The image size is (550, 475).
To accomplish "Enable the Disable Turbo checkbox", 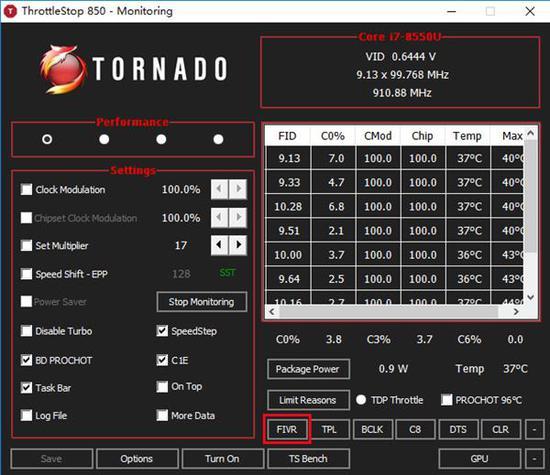I will pyautogui.click(x=26, y=330).
